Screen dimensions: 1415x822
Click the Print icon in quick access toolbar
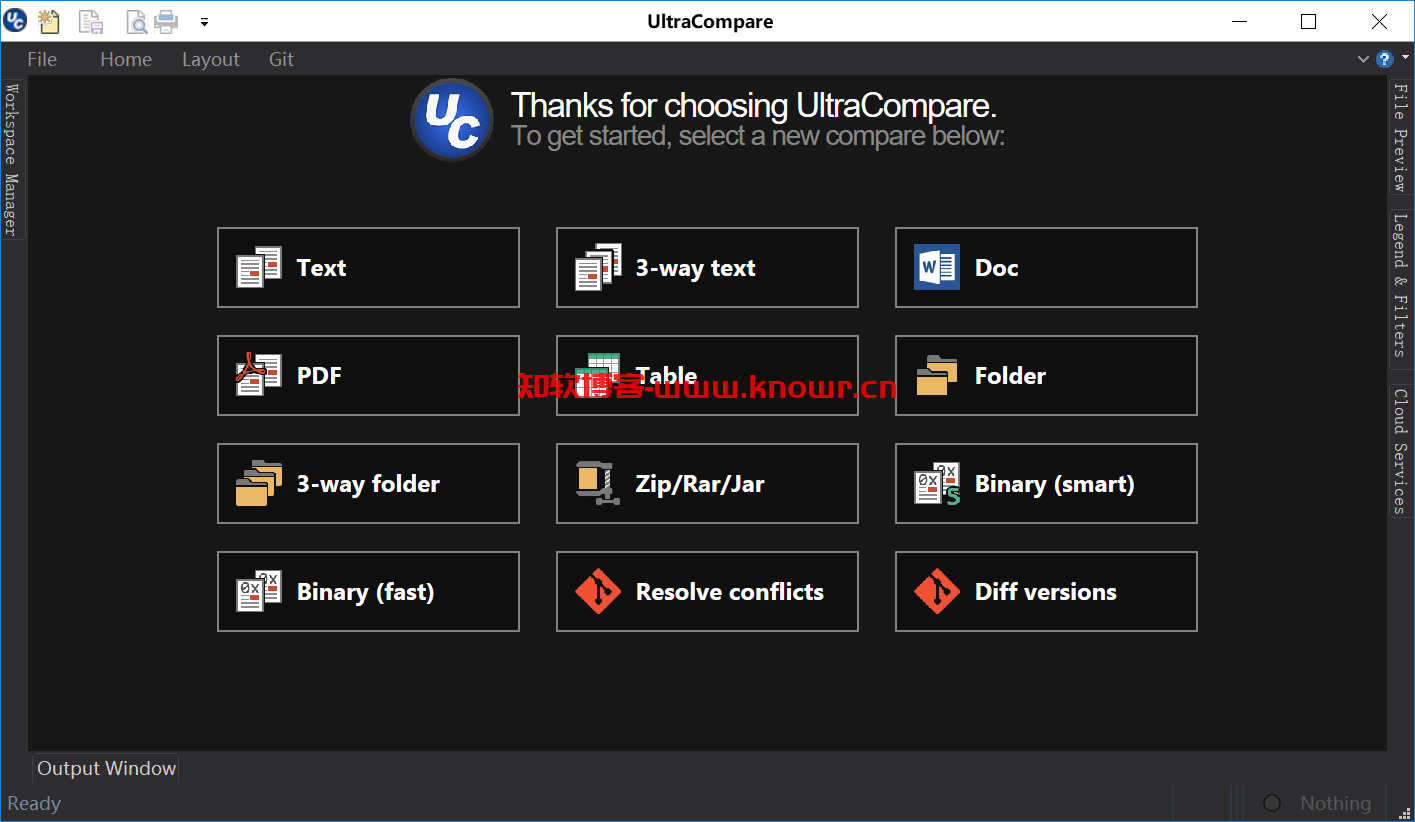pos(166,20)
